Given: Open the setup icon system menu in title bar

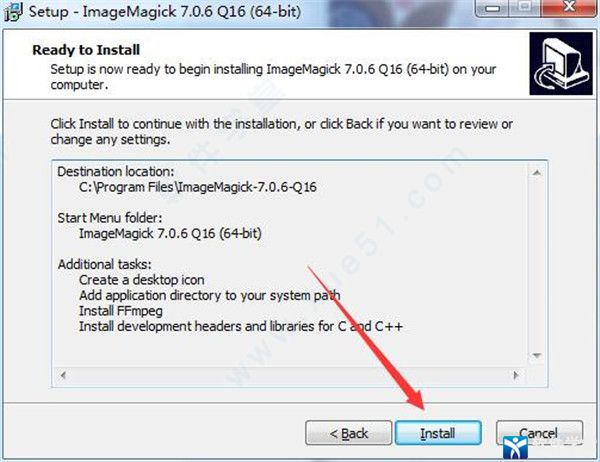Looking at the screenshot, I should click(x=13, y=11).
